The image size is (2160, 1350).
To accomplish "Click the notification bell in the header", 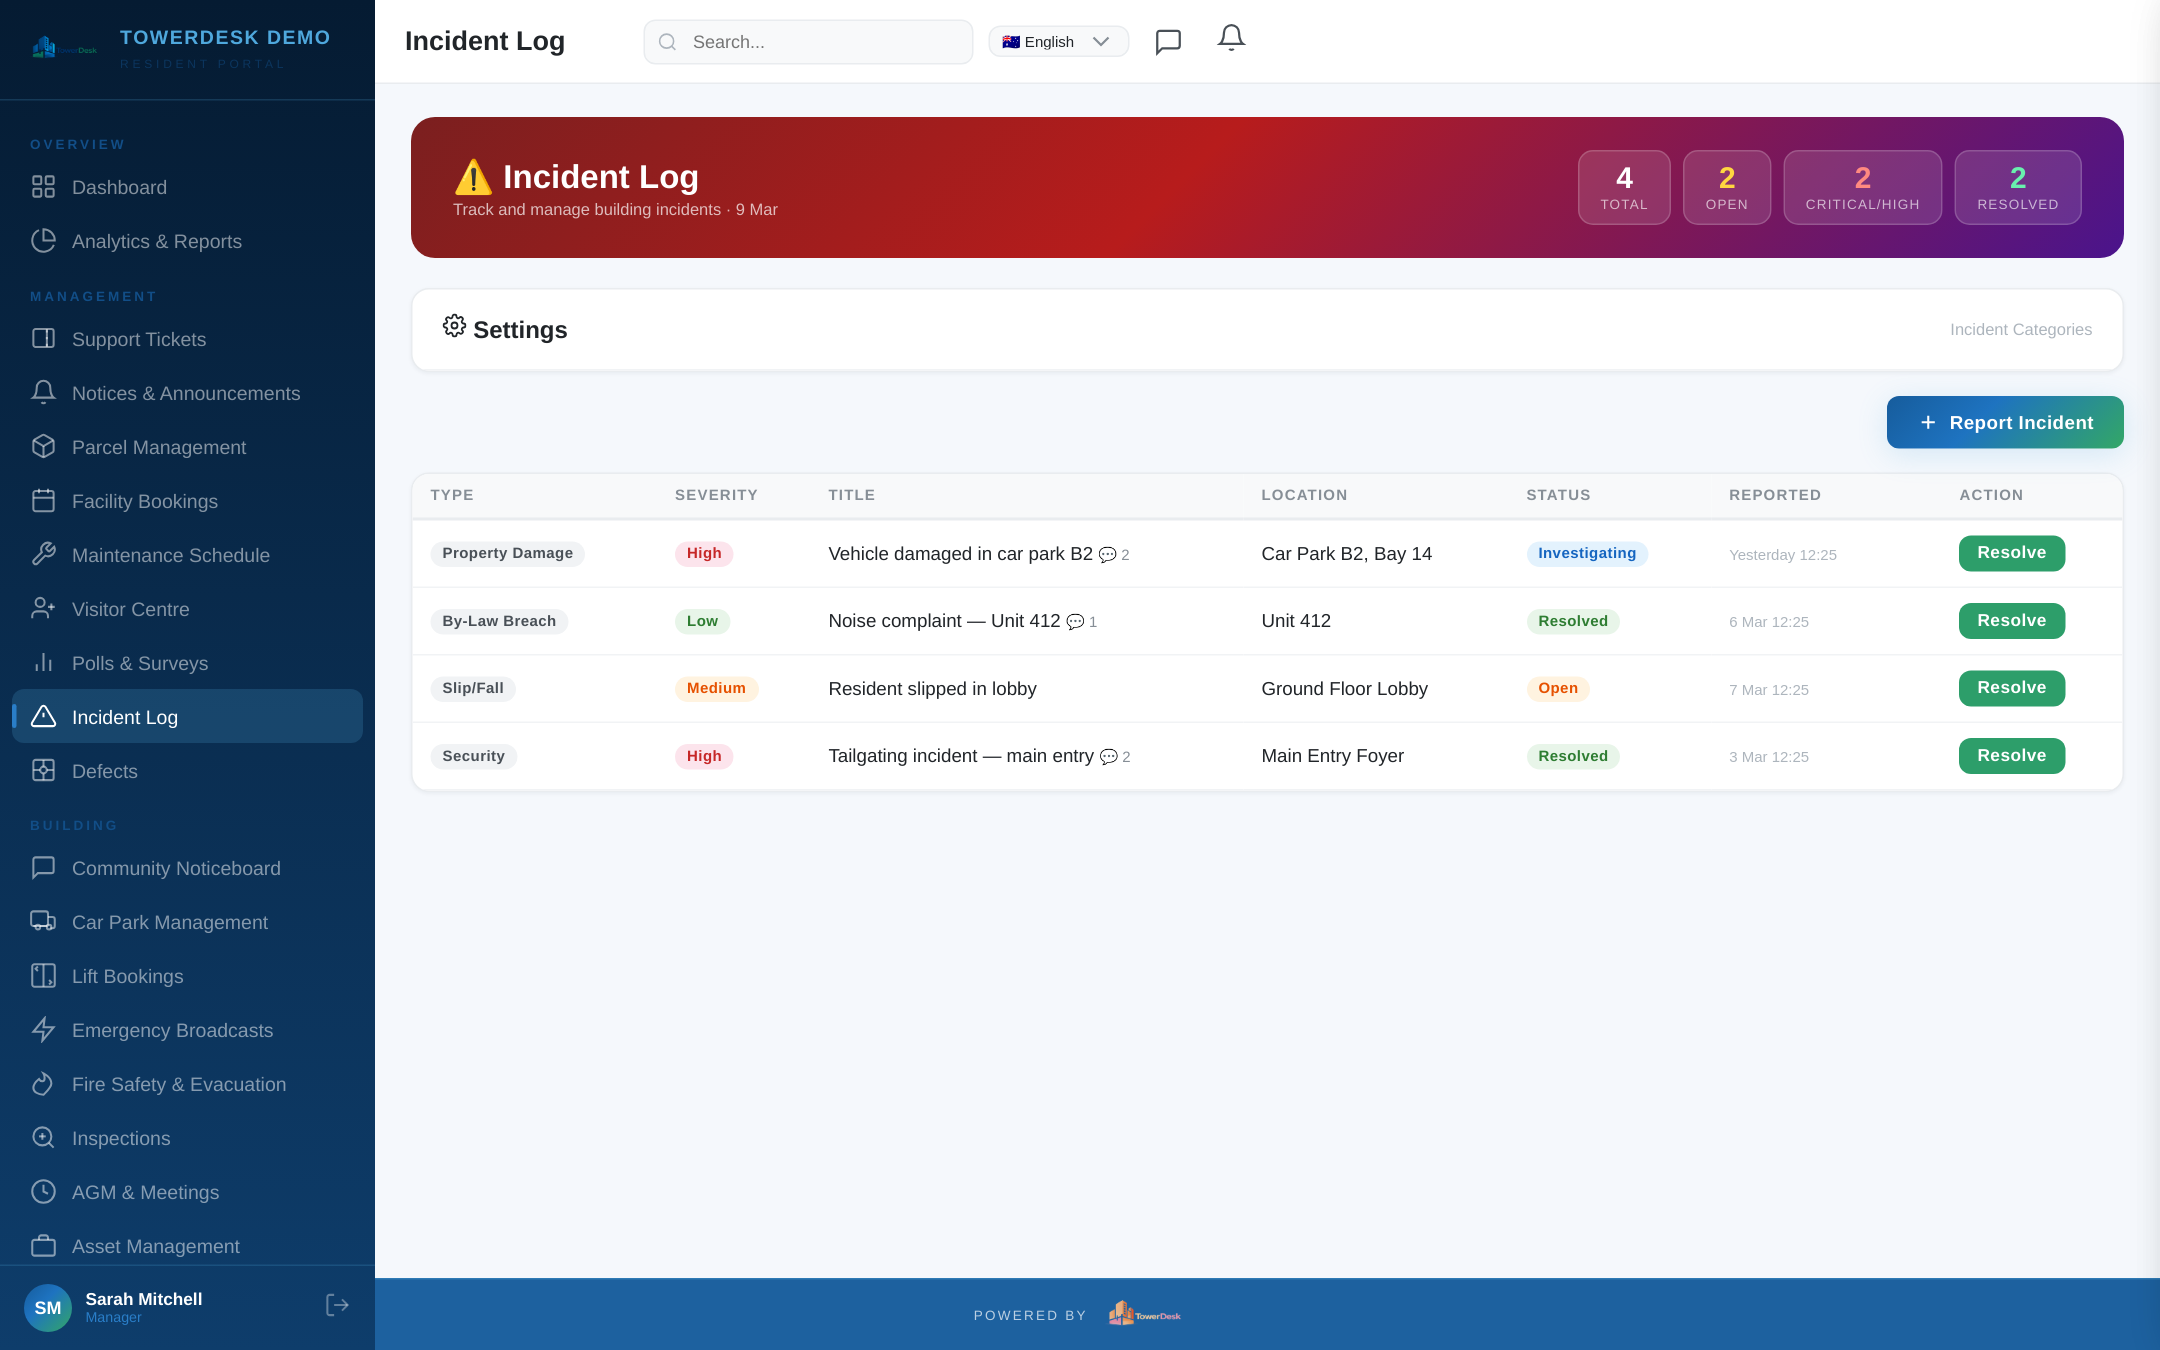I will tap(1230, 38).
